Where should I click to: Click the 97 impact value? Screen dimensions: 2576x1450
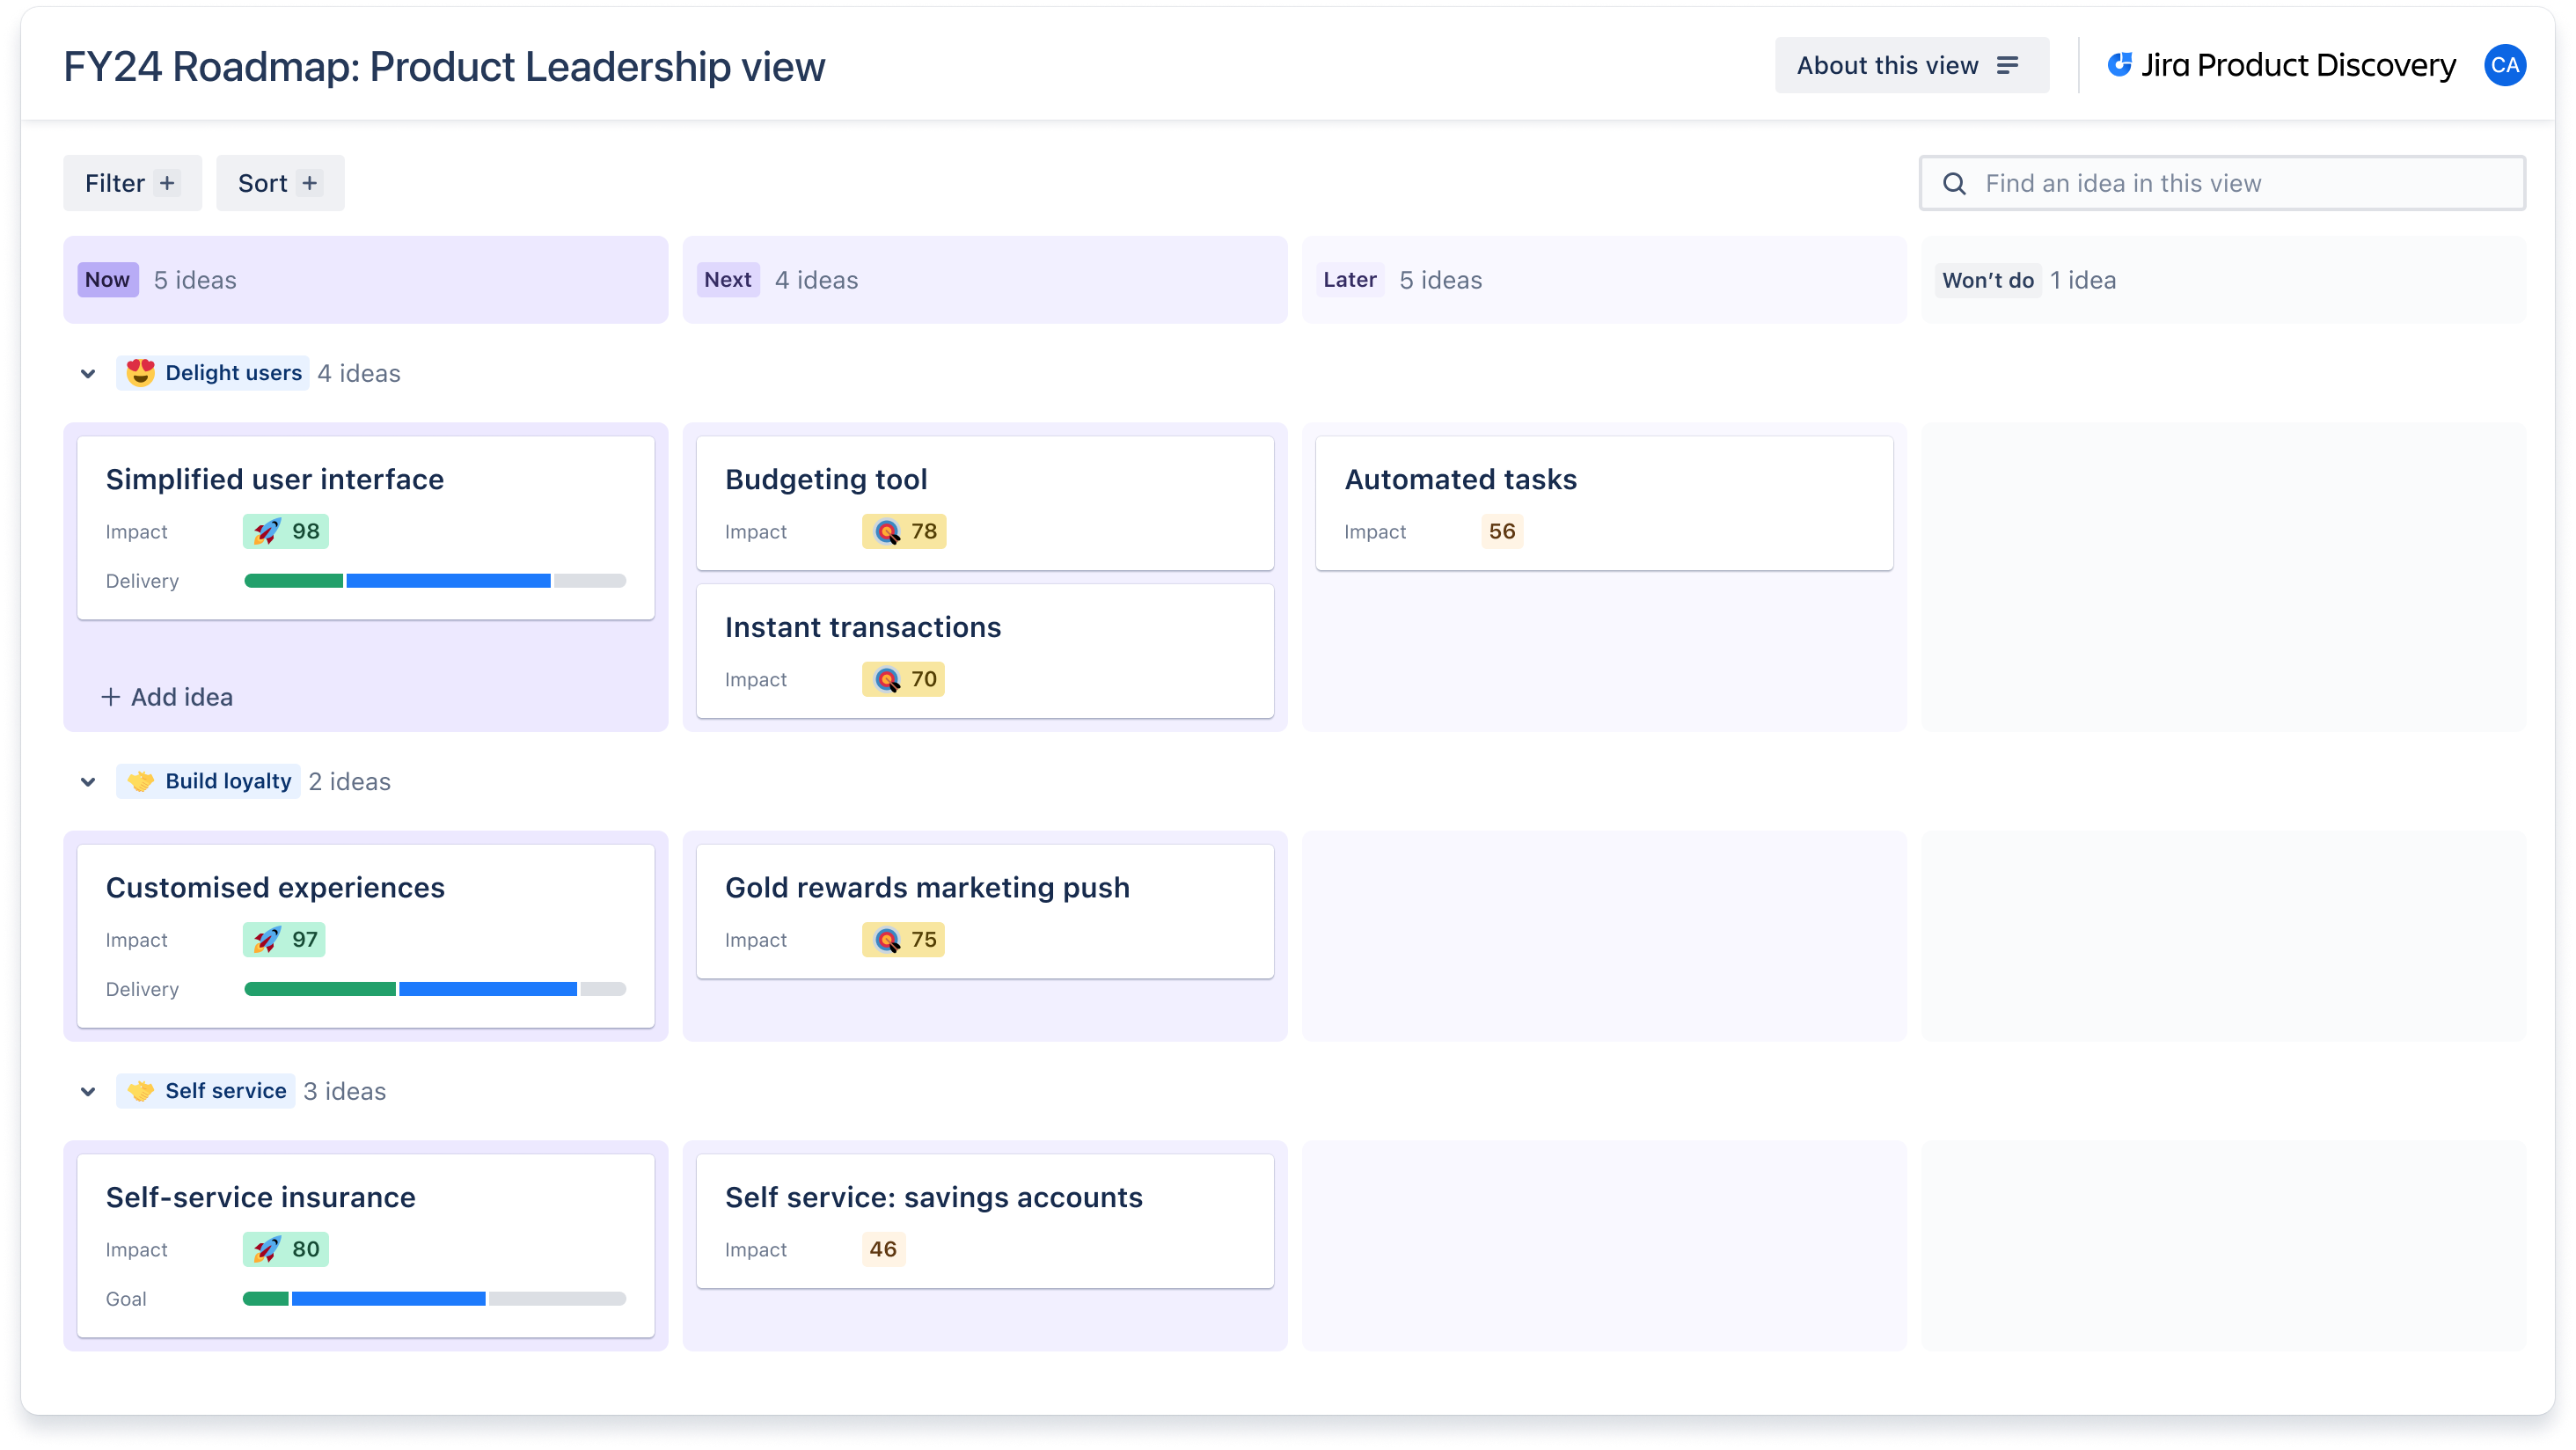click(305, 939)
